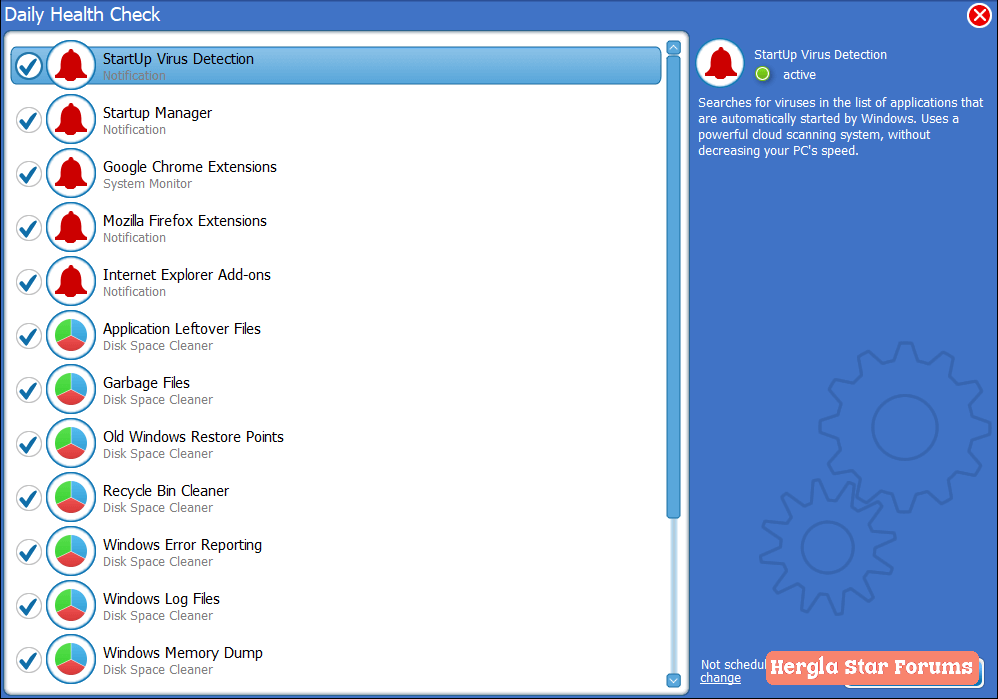Toggle the Old Windows Restore Points checkbox
Viewport: 998px width, 699px height.
tap(29, 444)
